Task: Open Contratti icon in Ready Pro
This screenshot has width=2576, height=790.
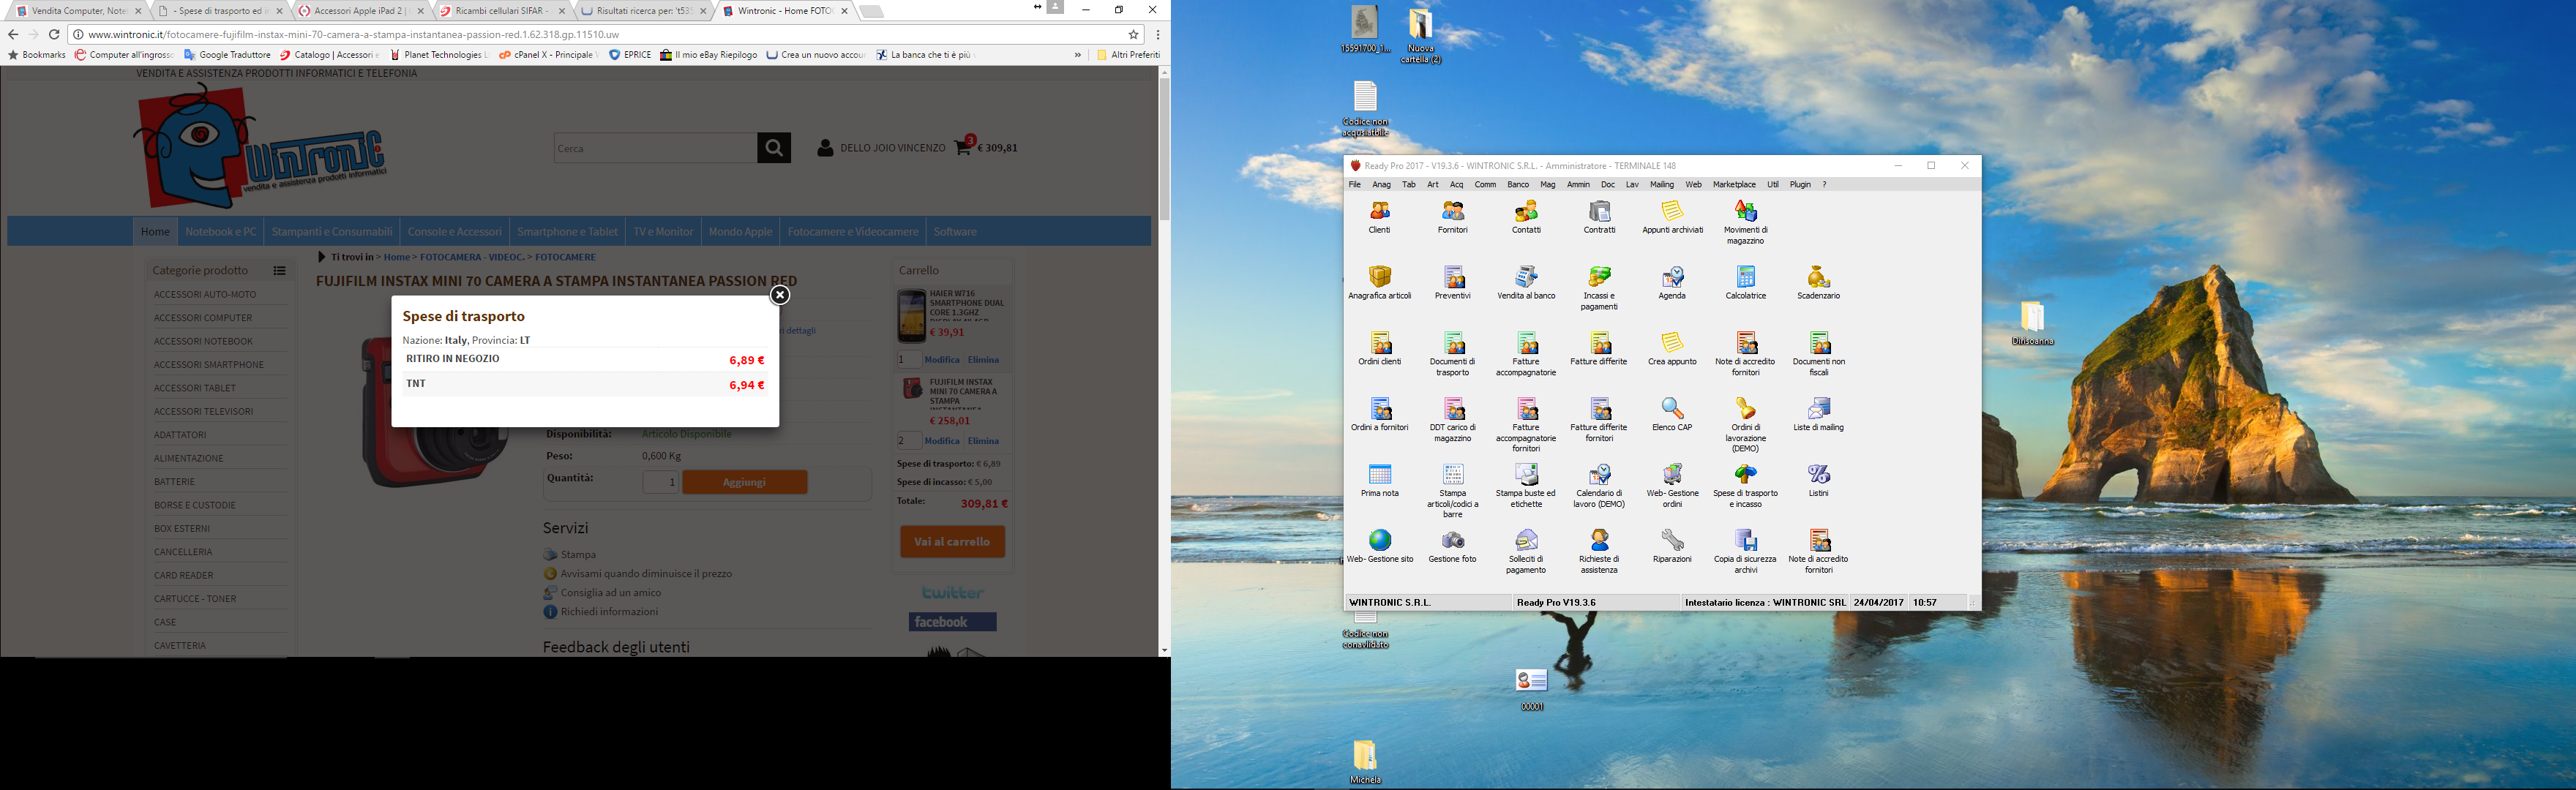Action: (x=1600, y=211)
